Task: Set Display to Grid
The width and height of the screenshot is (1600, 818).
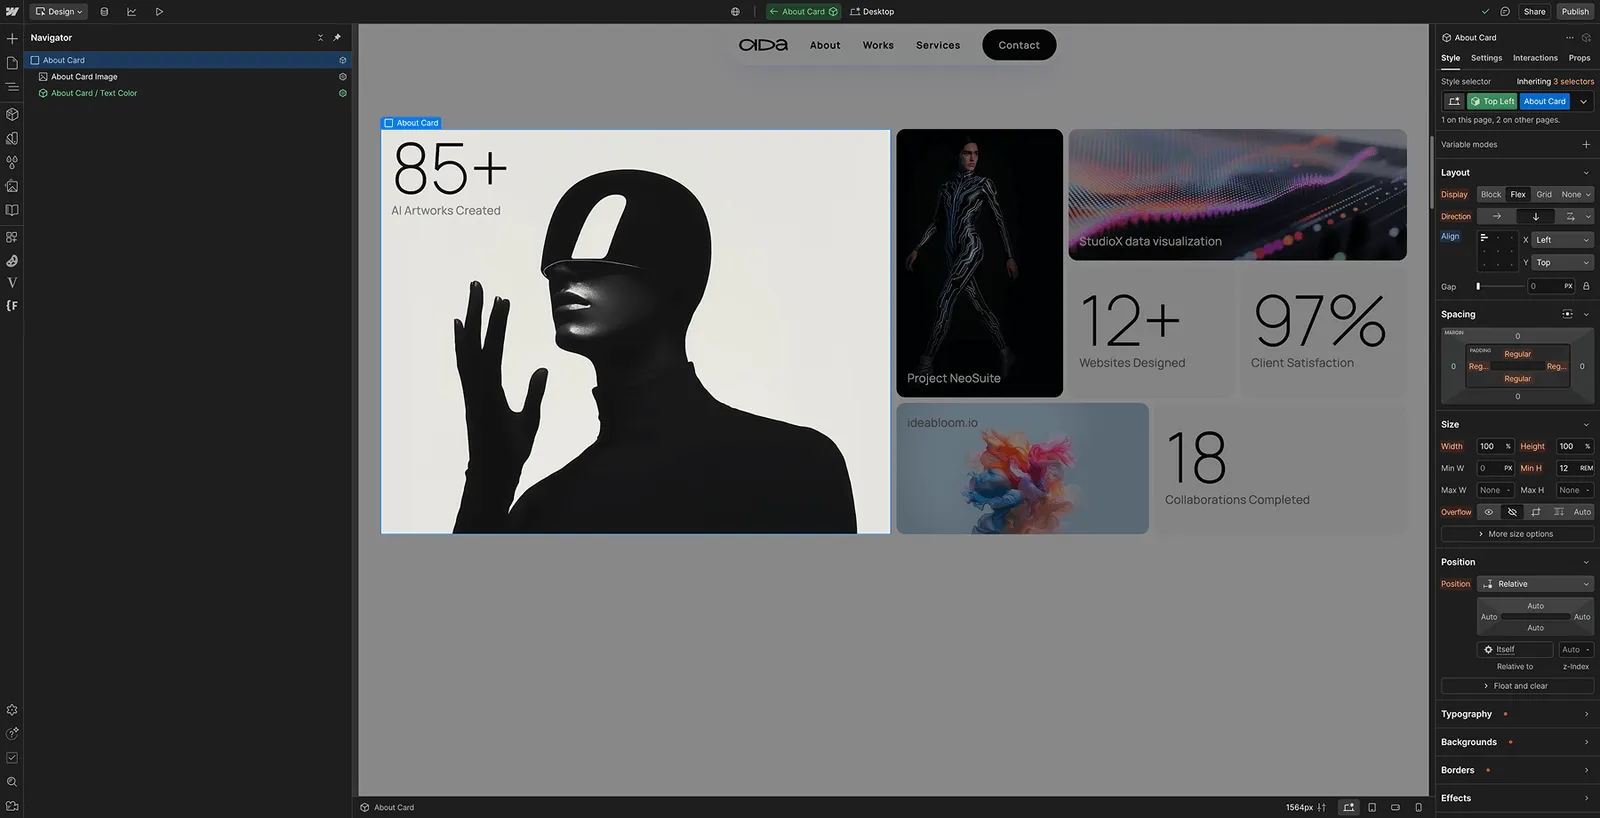Action: (1544, 195)
